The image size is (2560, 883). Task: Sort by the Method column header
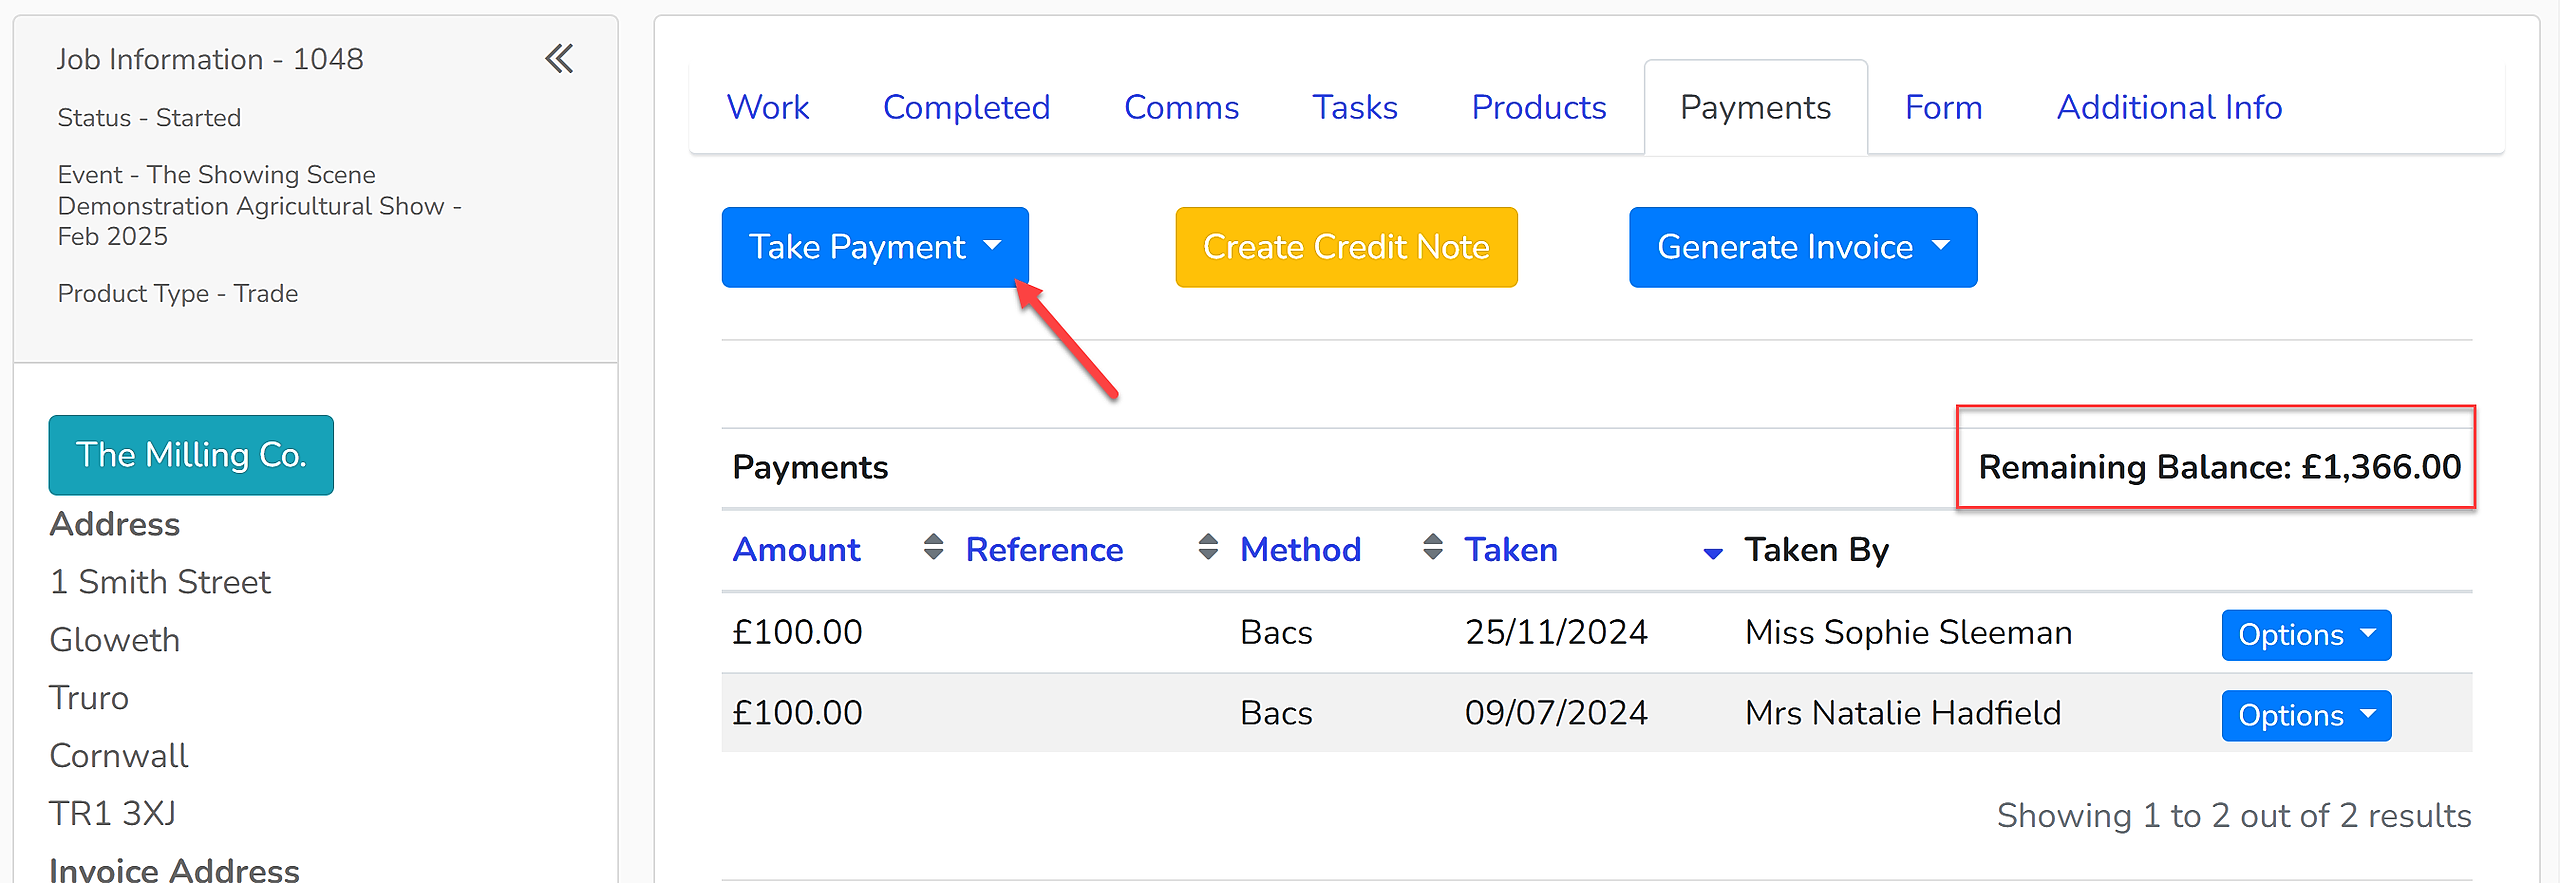(1300, 550)
